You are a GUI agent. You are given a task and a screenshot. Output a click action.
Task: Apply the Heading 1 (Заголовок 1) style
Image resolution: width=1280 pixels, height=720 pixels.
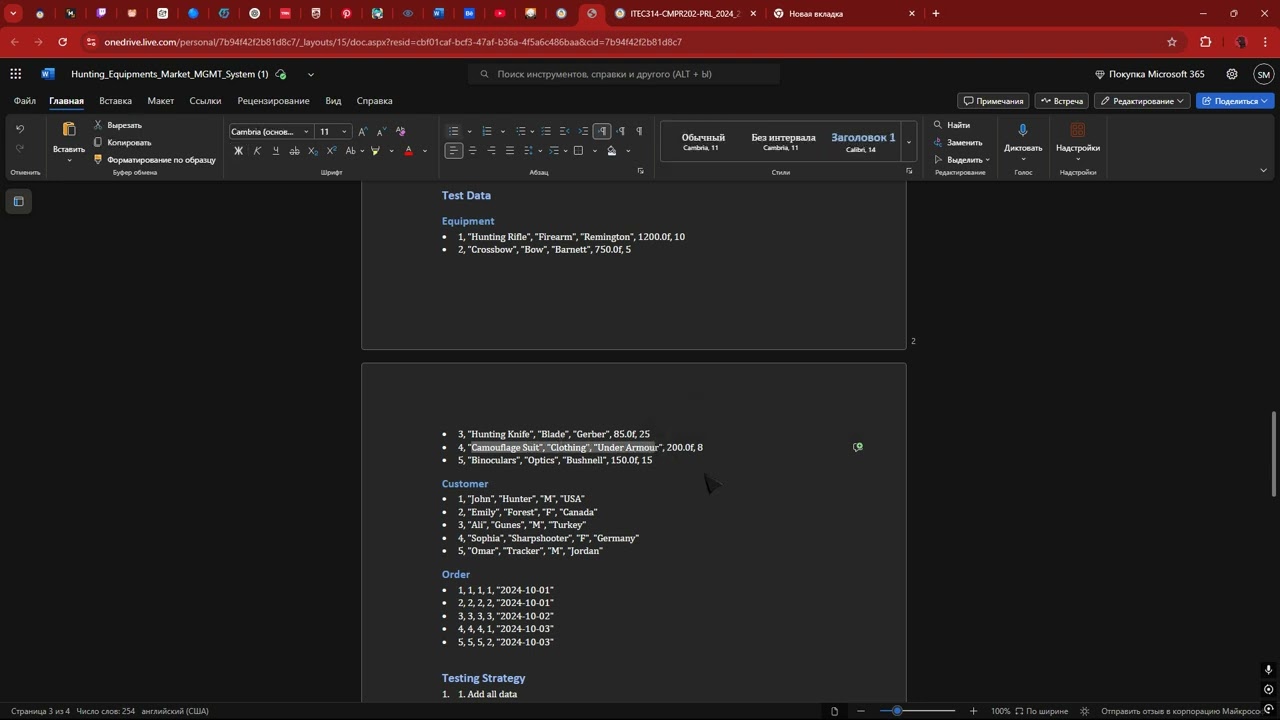click(863, 142)
